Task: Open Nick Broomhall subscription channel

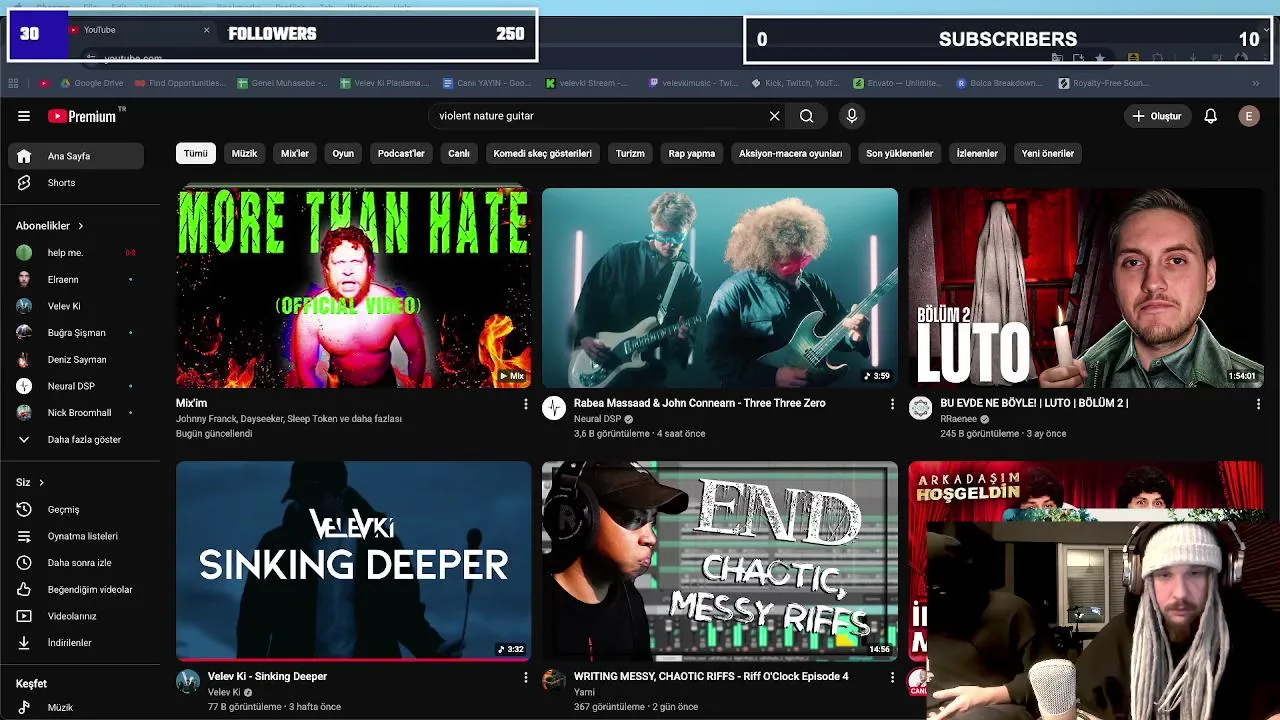Action: [76, 413]
